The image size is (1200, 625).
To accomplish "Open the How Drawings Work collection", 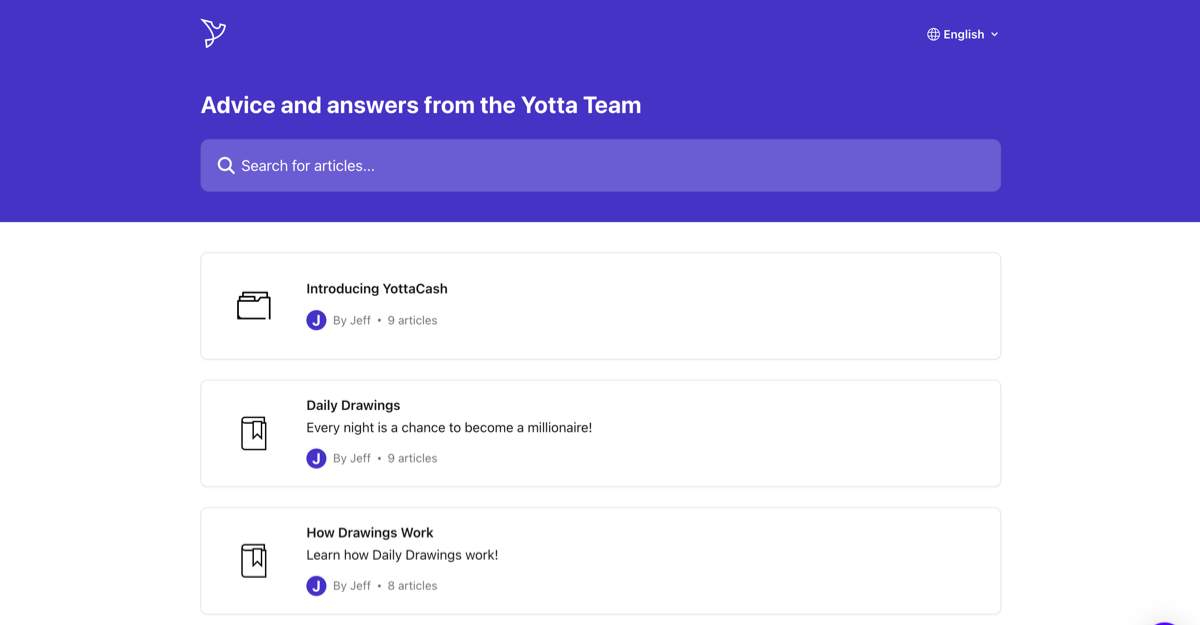I will click(600, 560).
